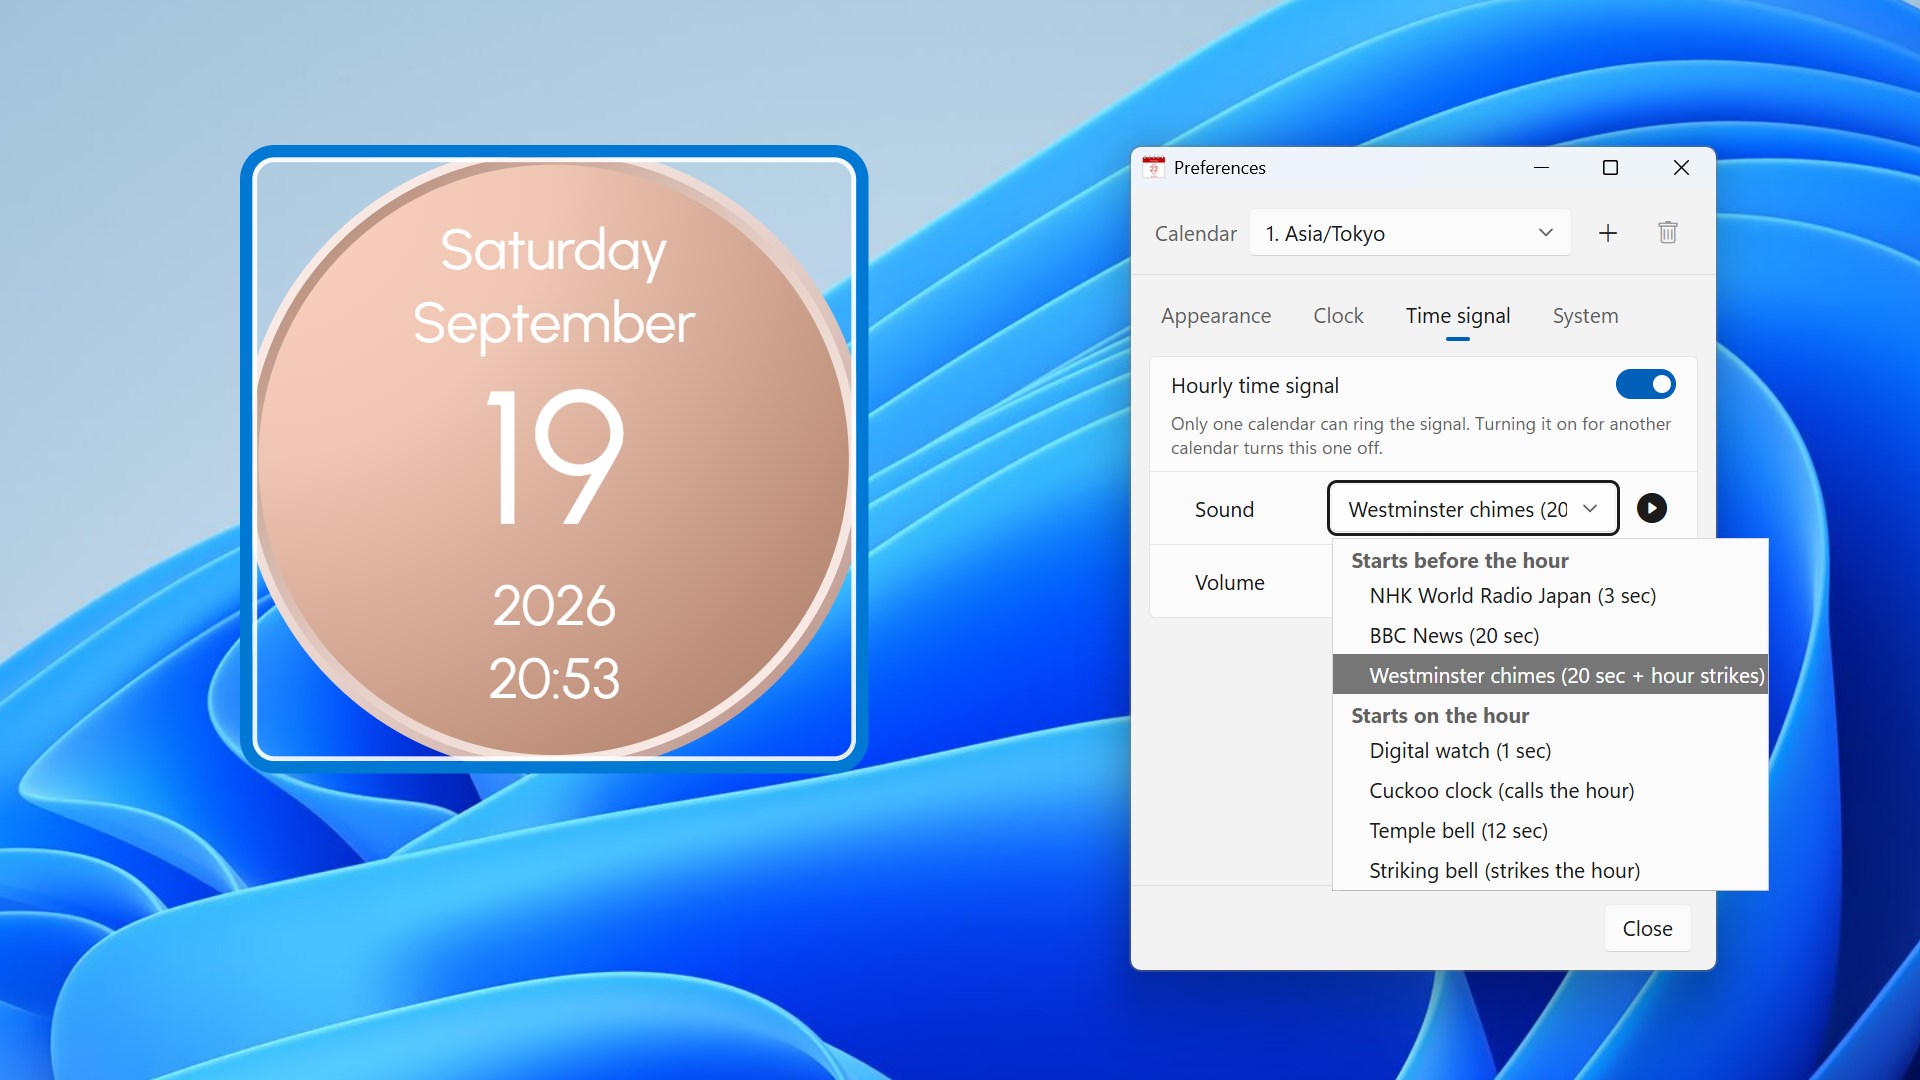This screenshot has width=1920, height=1080.
Task: Turn off the Hourly time signal switch
Action: 1646,384
